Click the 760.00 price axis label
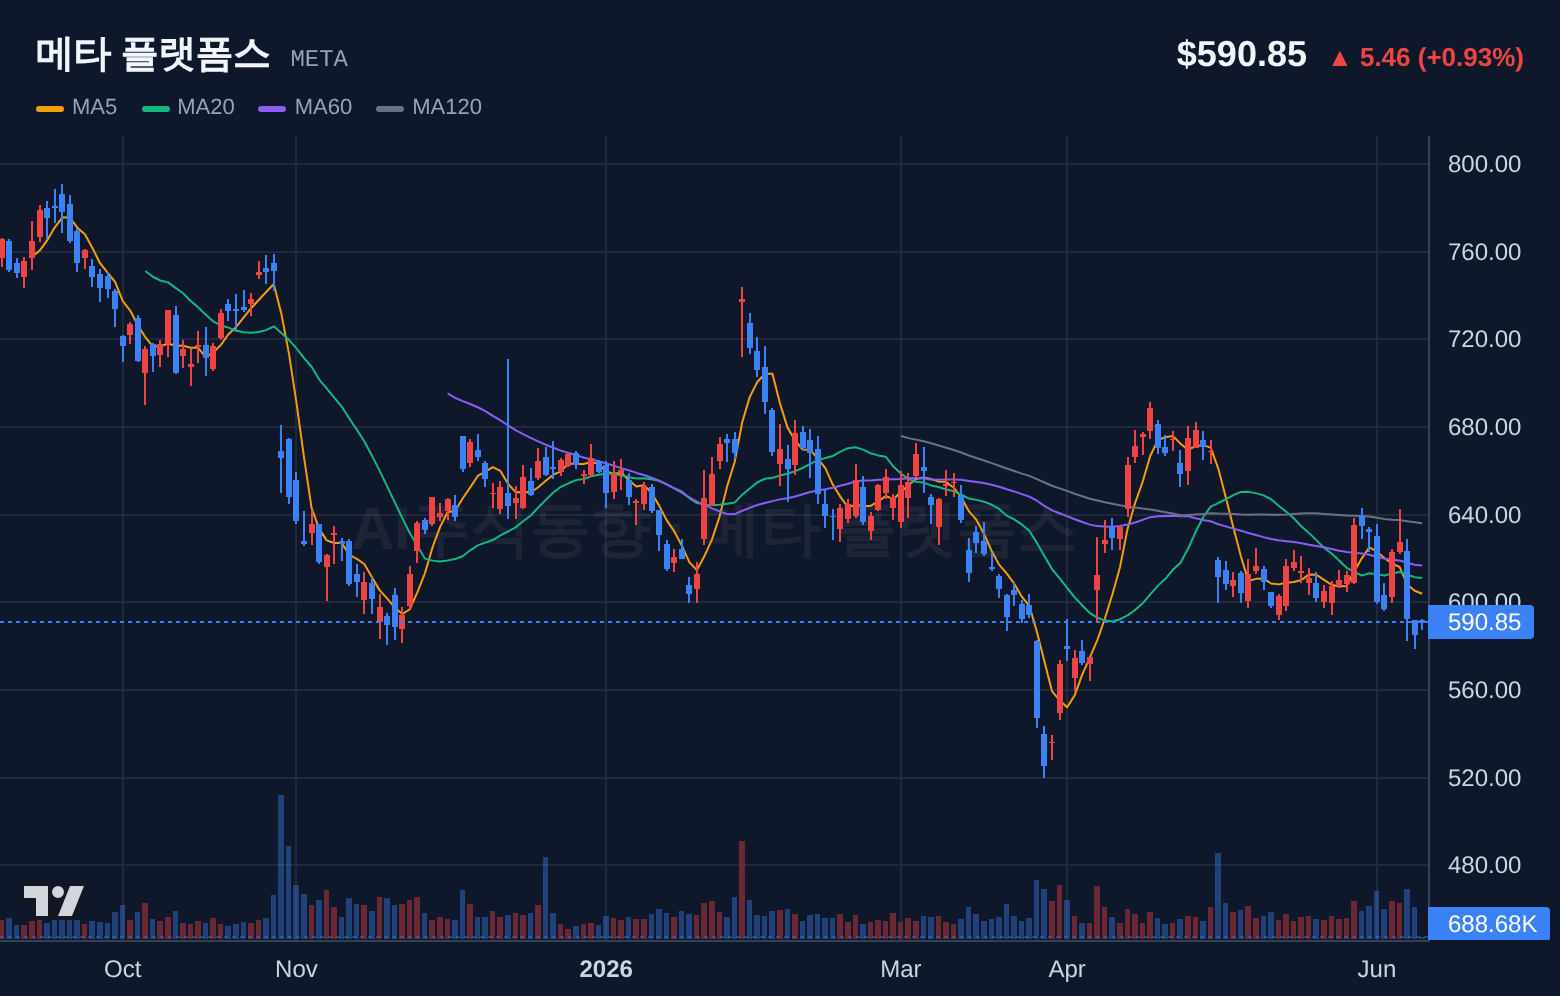Screen dimensions: 1560x996 click(x=1484, y=252)
